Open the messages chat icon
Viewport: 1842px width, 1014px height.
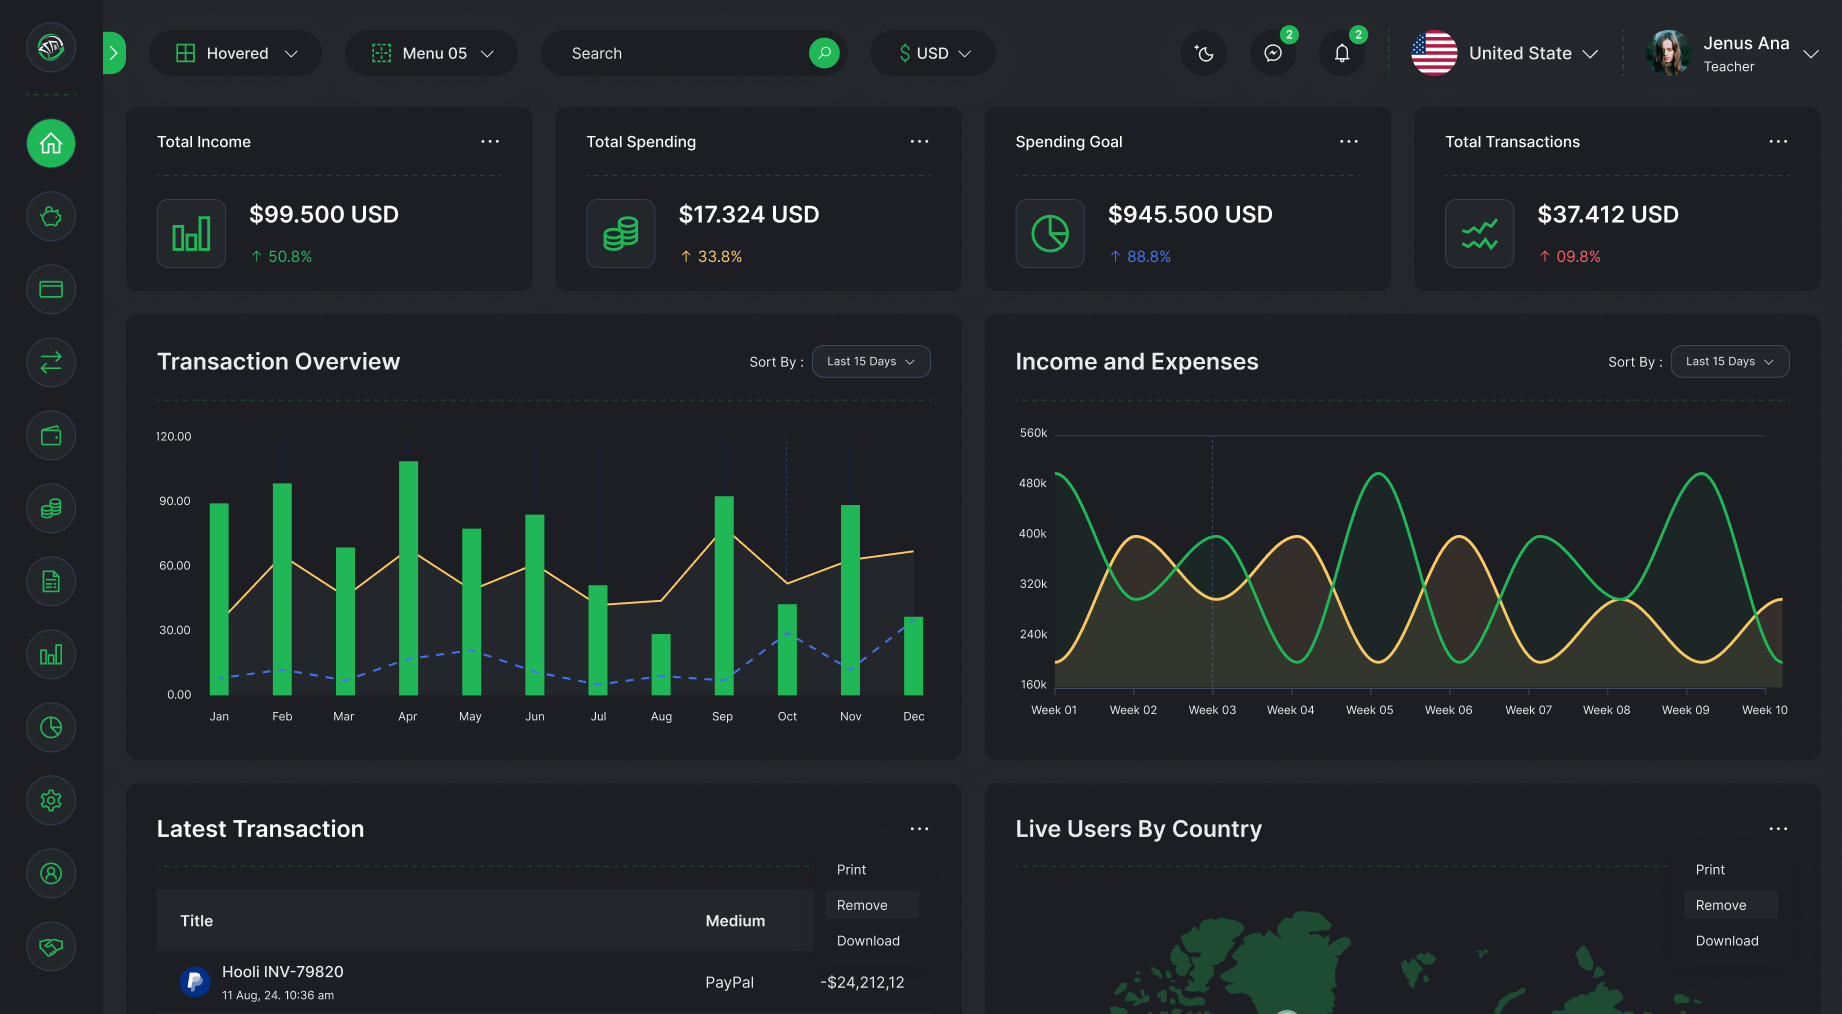coord(1273,54)
